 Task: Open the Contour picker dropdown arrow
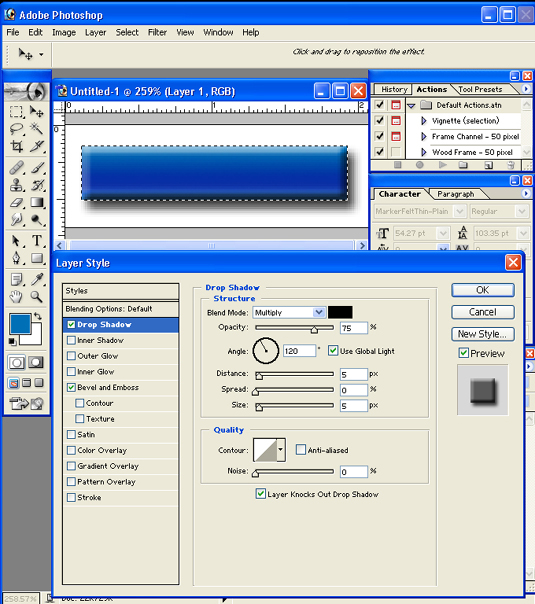click(x=281, y=450)
